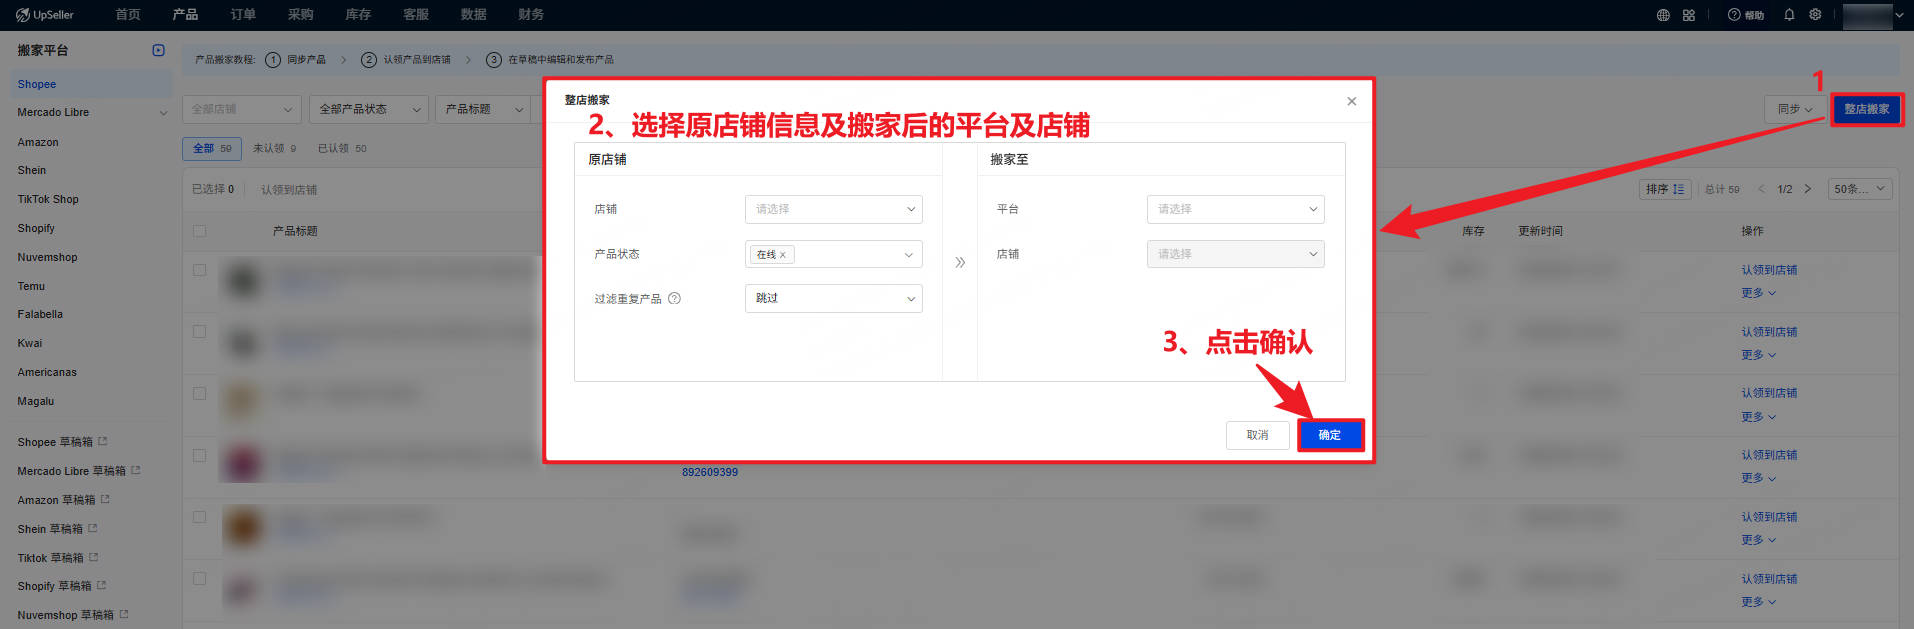The image size is (1914, 629).
Task: Expand 更多 in first product row
Action: (x=1758, y=293)
